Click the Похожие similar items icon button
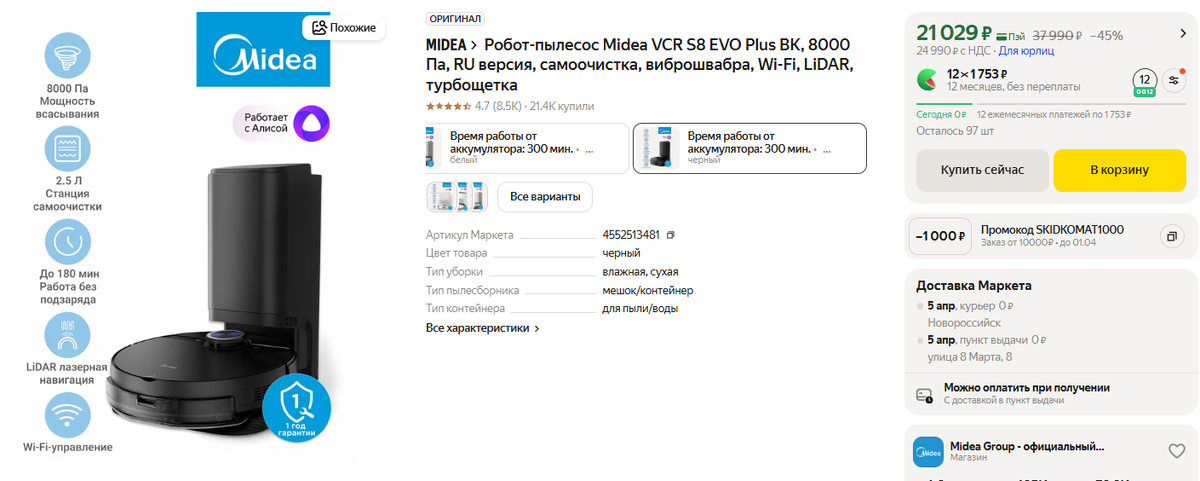Viewport: 1200px width, 481px height. (344, 28)
